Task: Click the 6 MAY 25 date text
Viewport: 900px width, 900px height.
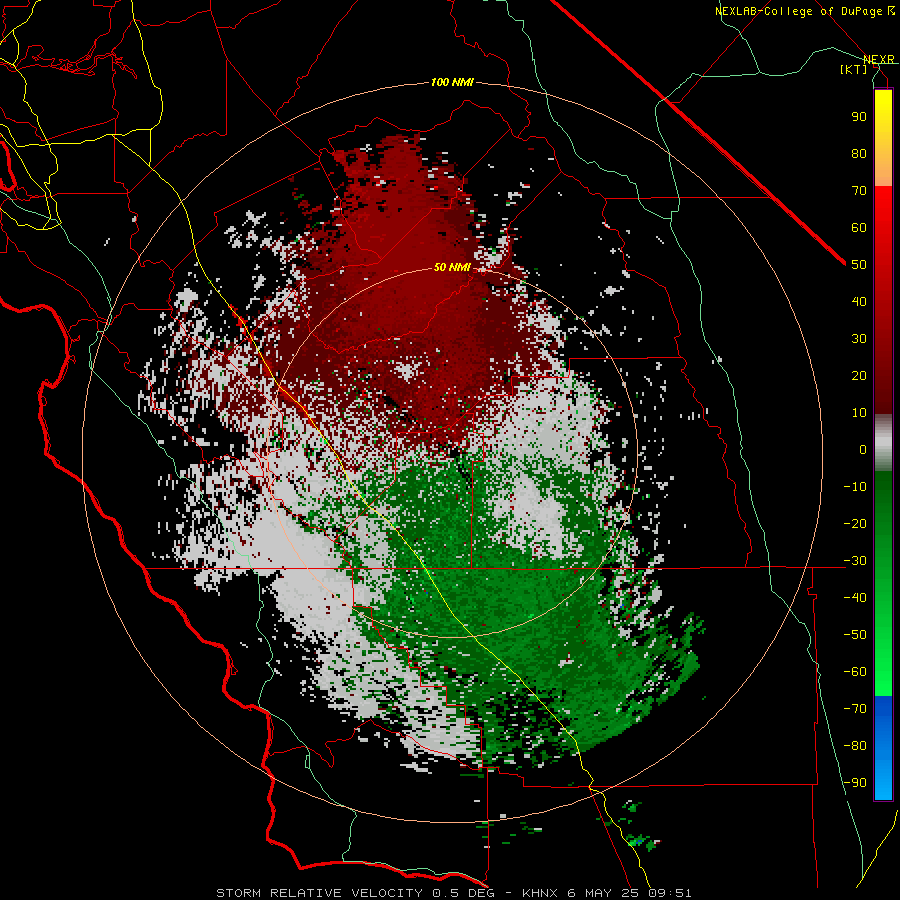Action: click(x=603, y=893)
